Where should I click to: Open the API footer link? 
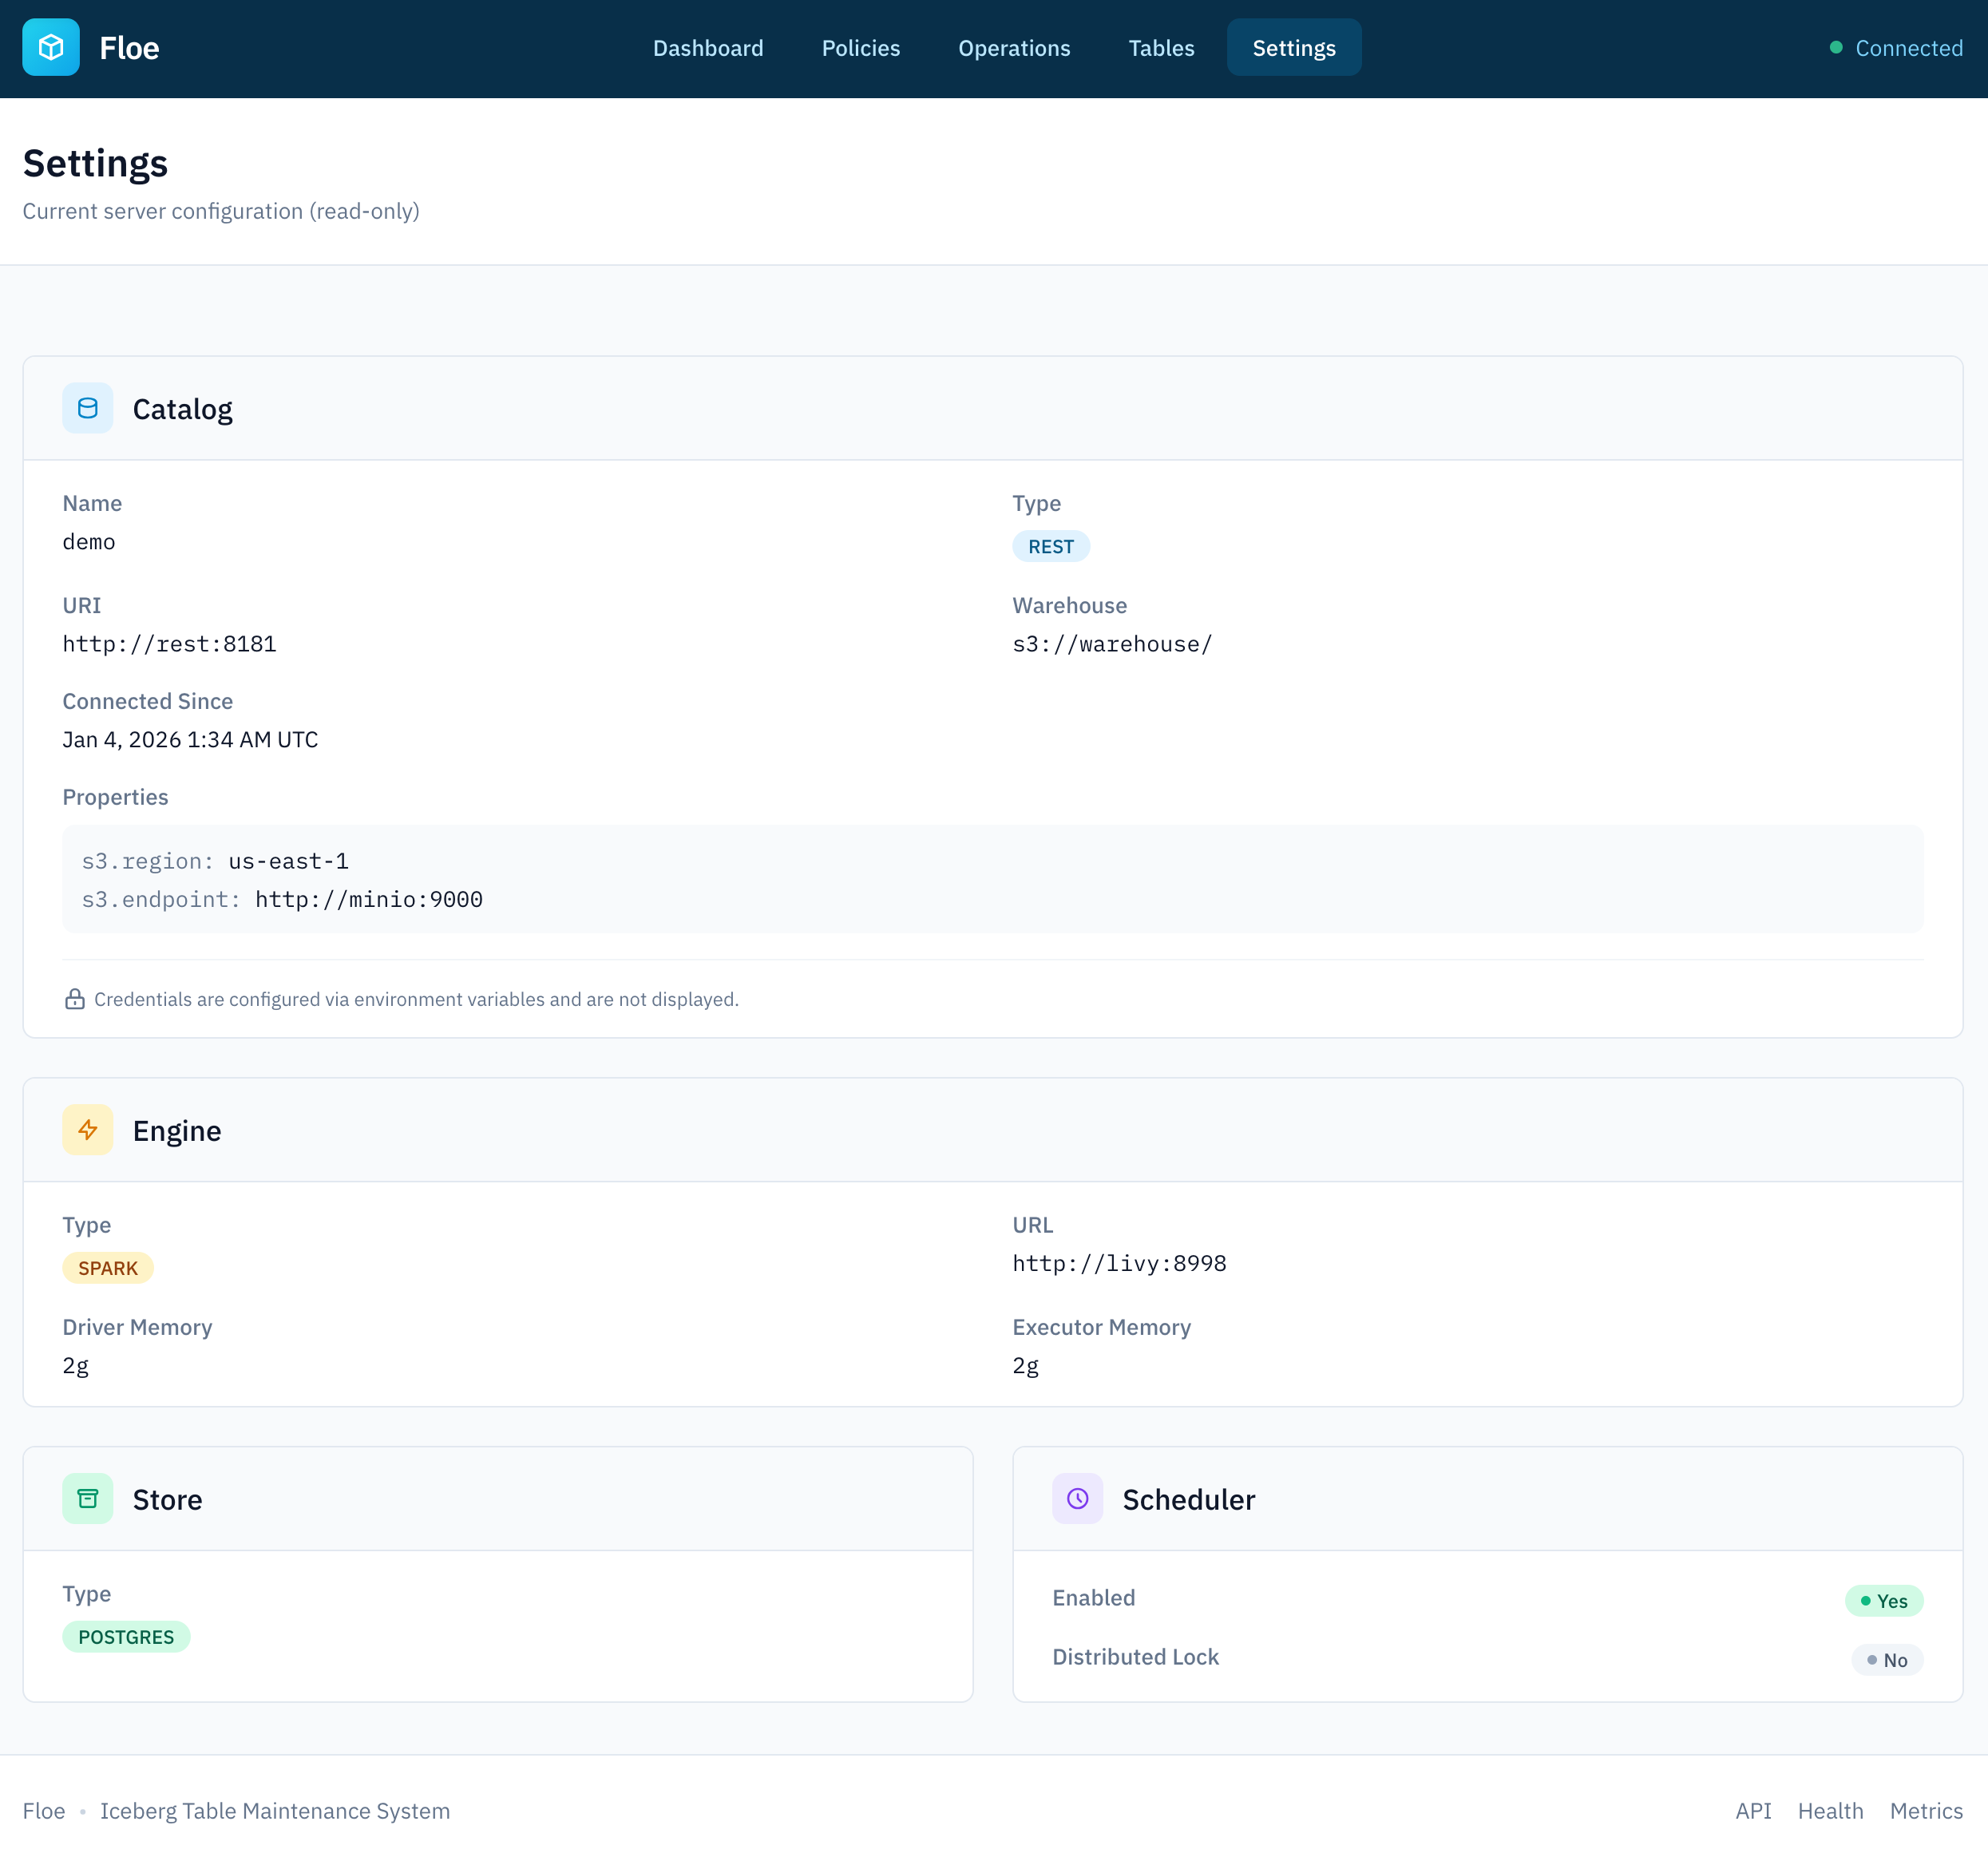pyautogui.click(x=1753, y=1811)
